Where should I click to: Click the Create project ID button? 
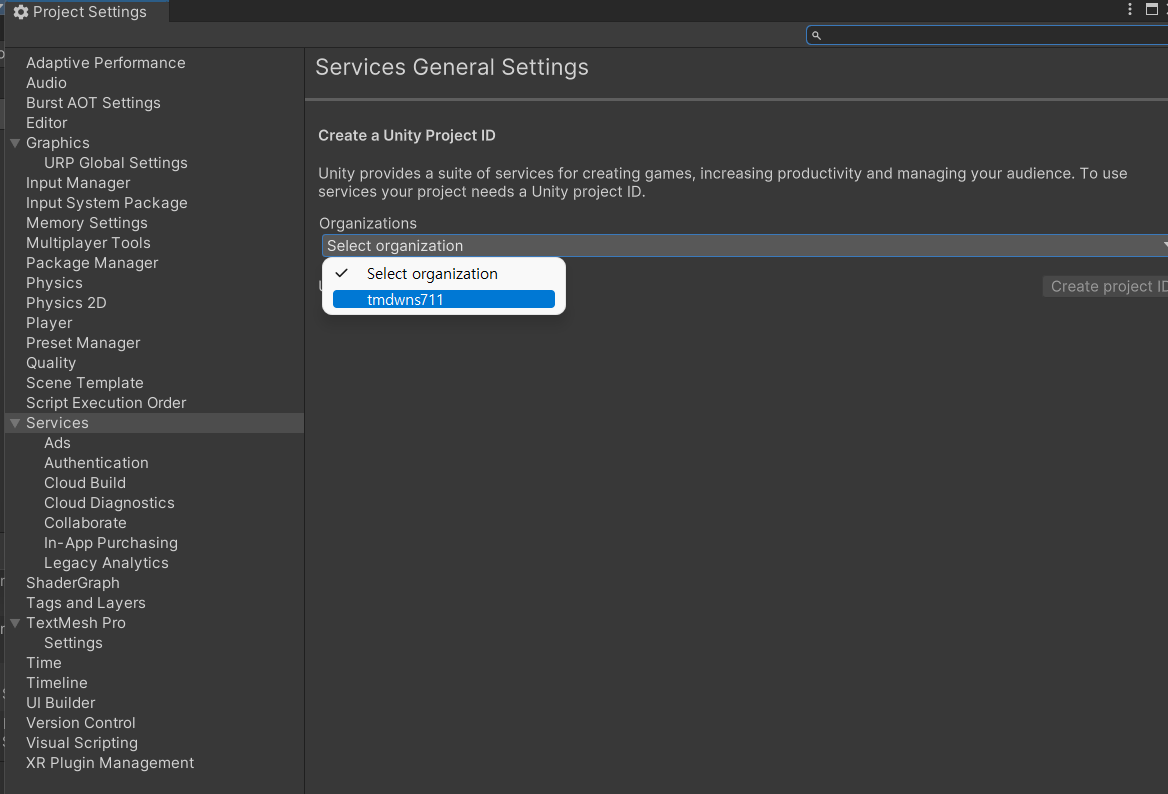click(1107, 287)
